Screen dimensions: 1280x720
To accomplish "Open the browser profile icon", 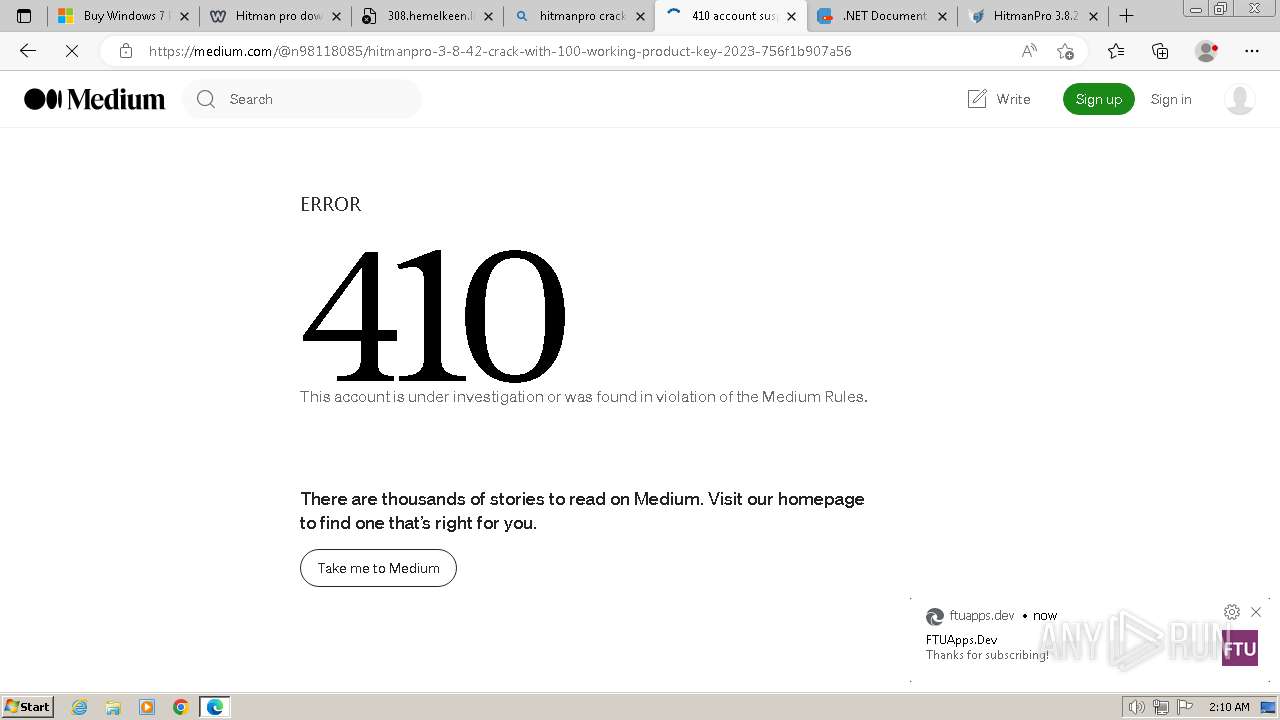I will point(1207,51).
